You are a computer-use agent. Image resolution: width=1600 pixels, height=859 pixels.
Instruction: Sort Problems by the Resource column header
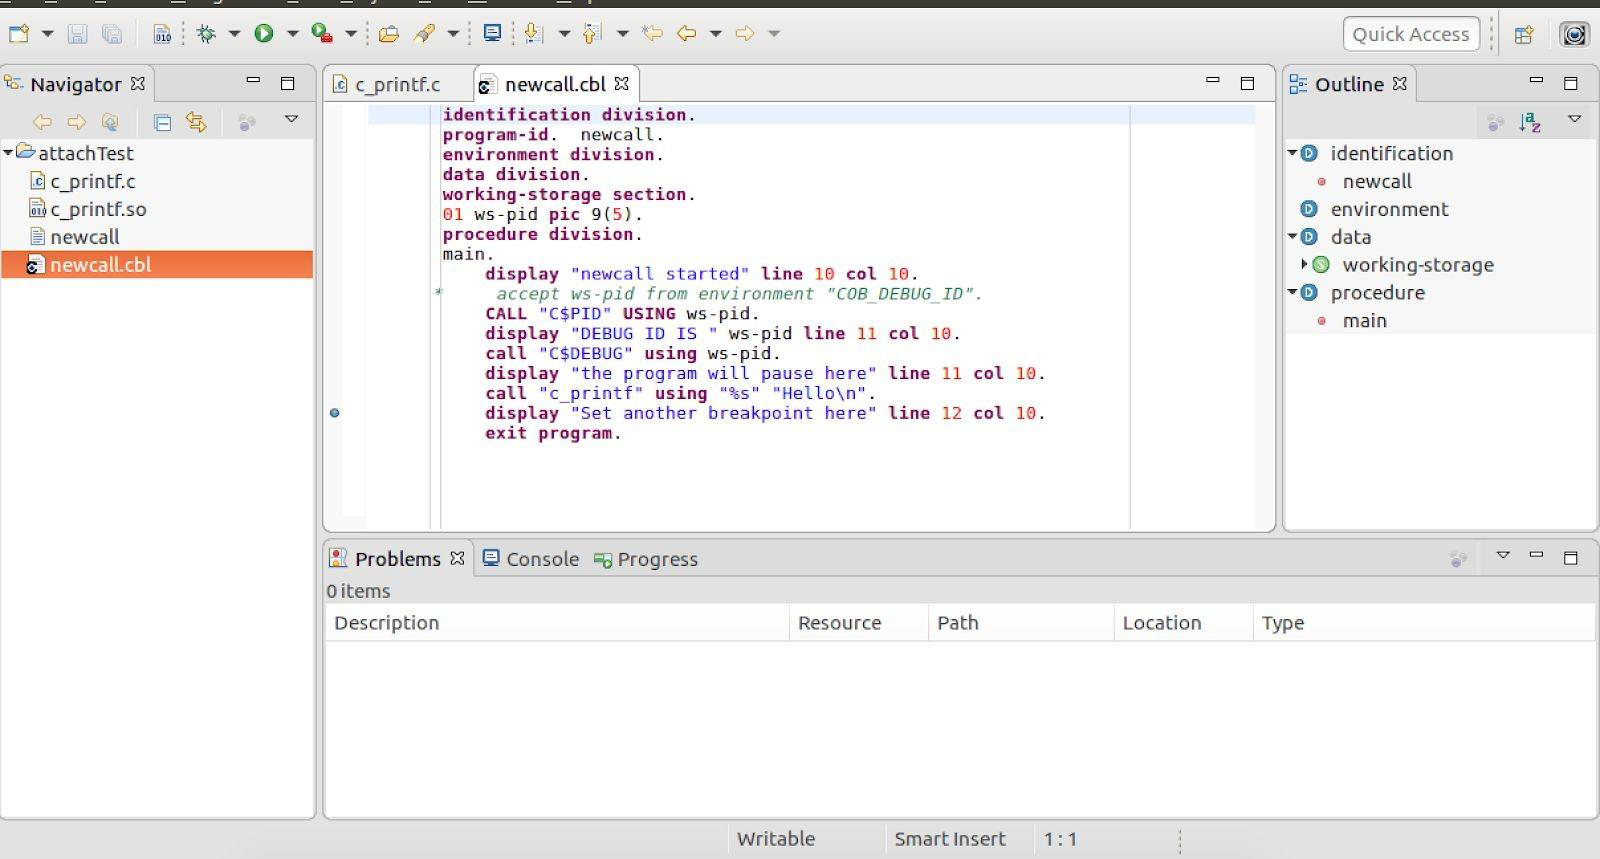point(839,623)
